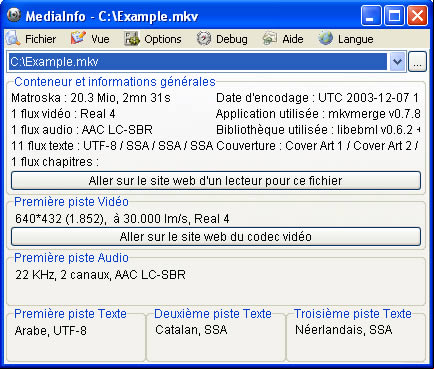Click "Deuxième piste Texte" heading
This screenshot has height=369, width=434.
pyautogui.click(x=213, y=314)
